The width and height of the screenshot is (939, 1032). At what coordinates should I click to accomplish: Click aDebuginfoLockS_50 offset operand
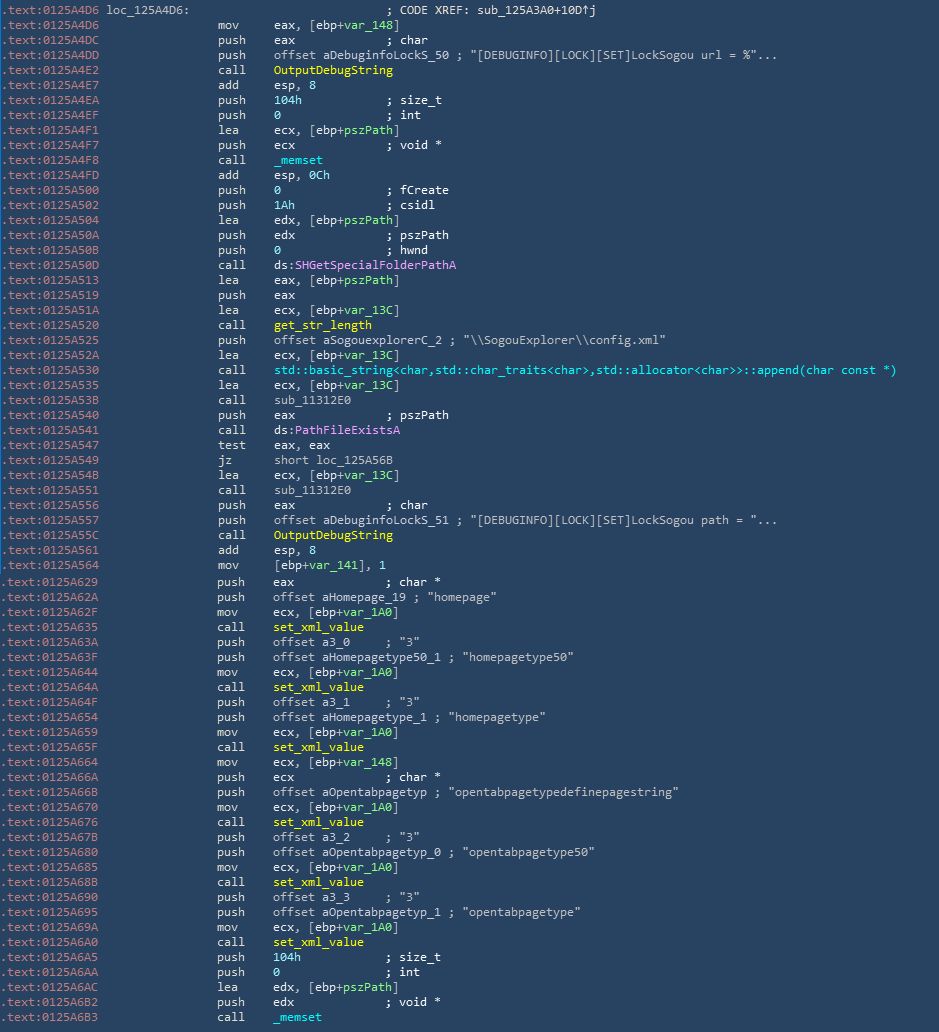tap(386, 55)
